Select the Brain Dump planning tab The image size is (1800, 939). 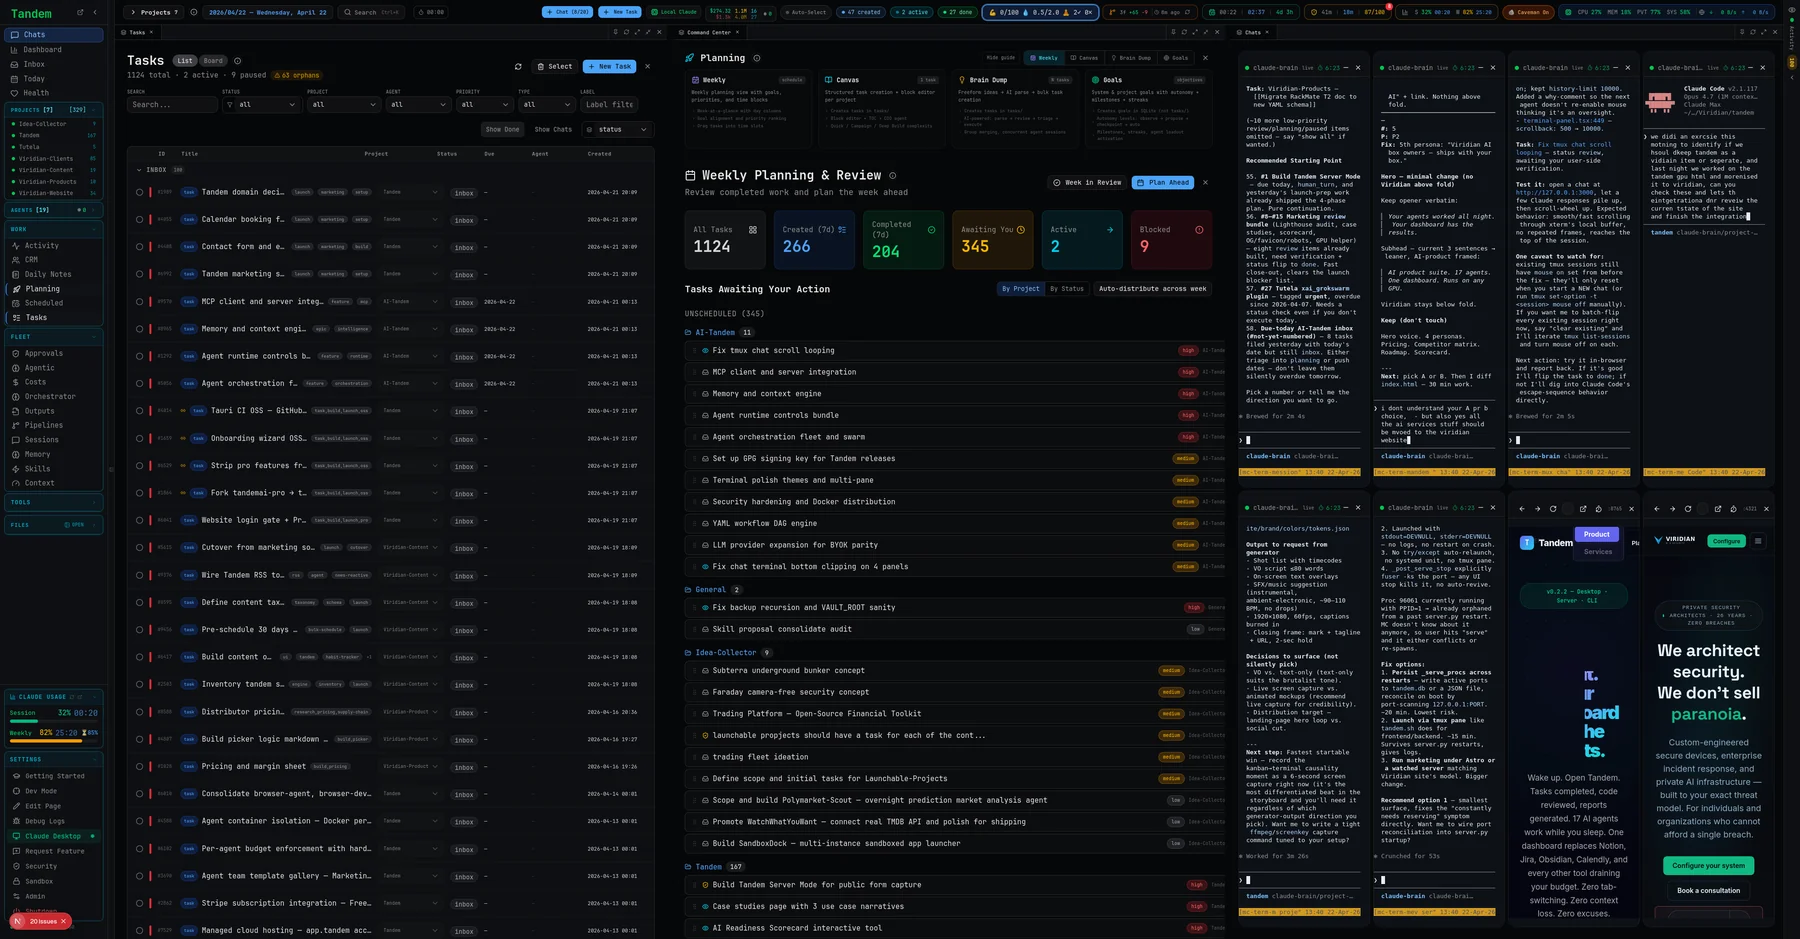[1129, 58]
